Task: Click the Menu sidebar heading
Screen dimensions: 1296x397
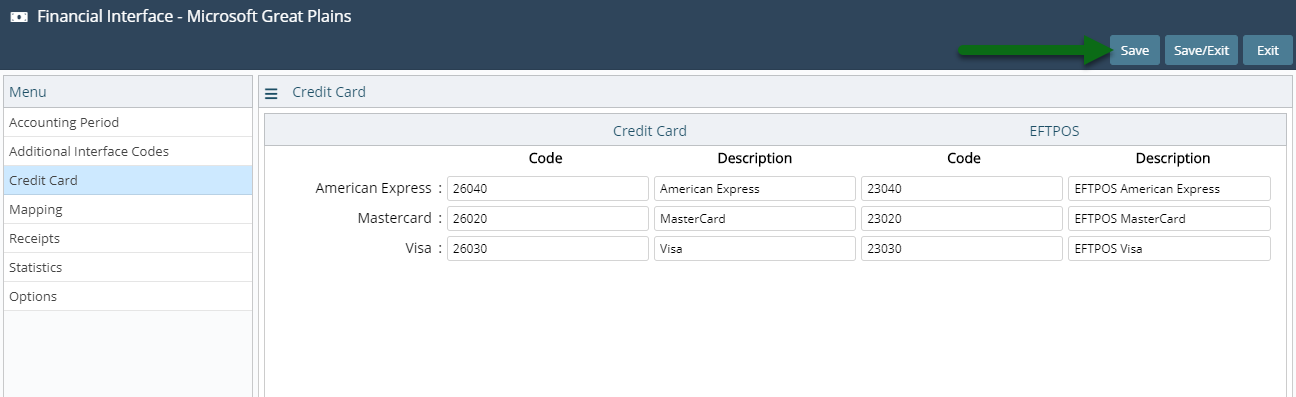Action: (x=28, y=92)
